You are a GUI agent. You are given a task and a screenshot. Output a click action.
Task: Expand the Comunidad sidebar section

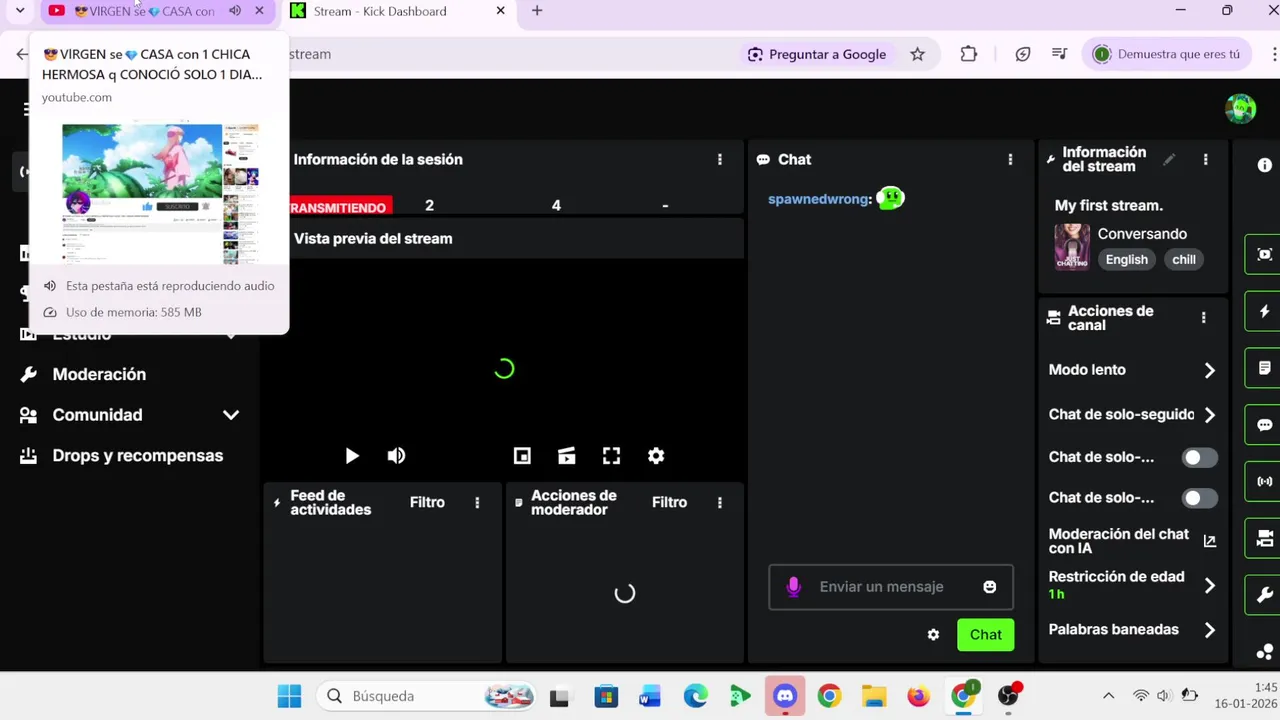(x=231, y=415)
